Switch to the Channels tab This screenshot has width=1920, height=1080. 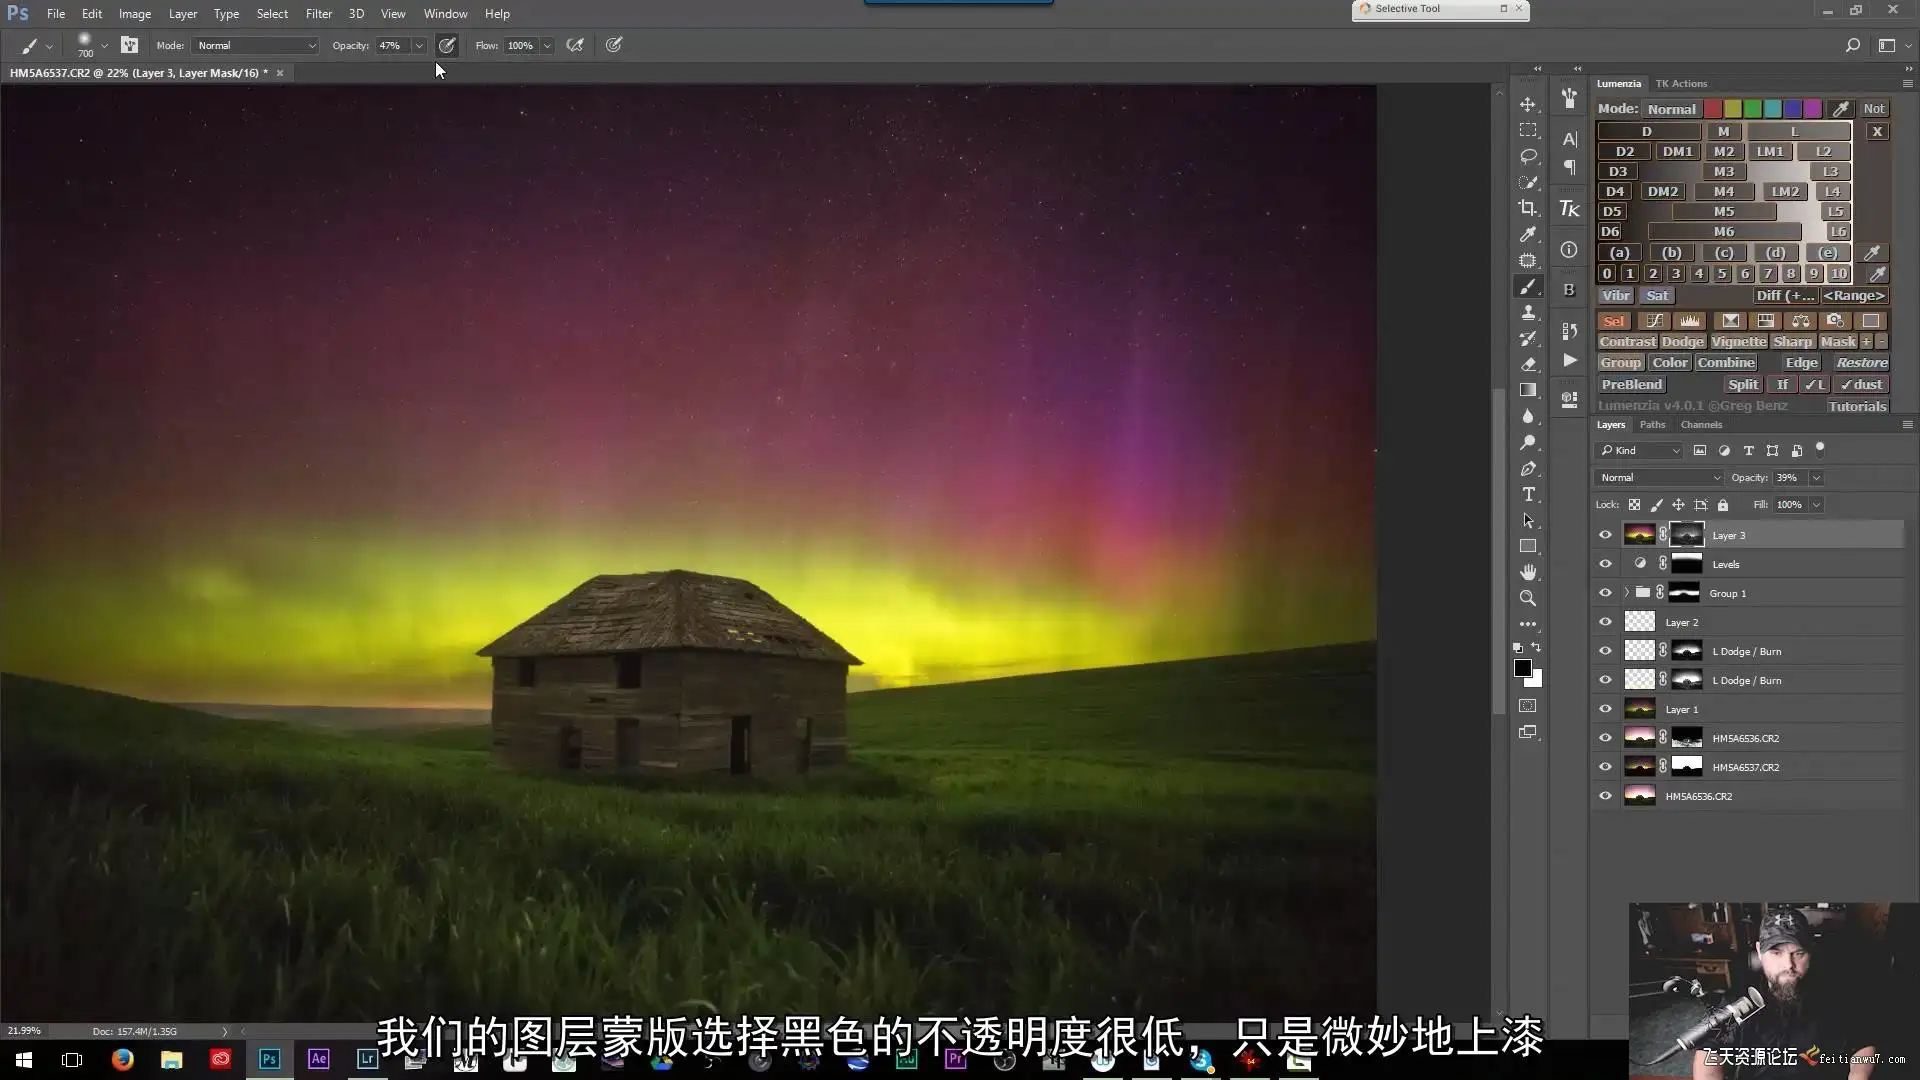1701,425
